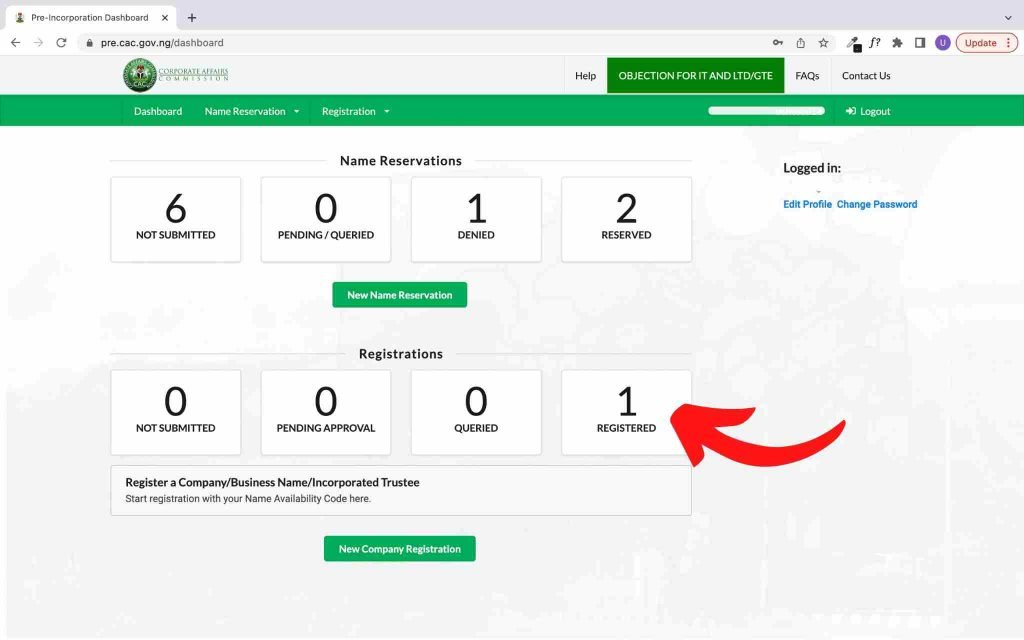Bookmark this page with the star icon

(824, 42)
